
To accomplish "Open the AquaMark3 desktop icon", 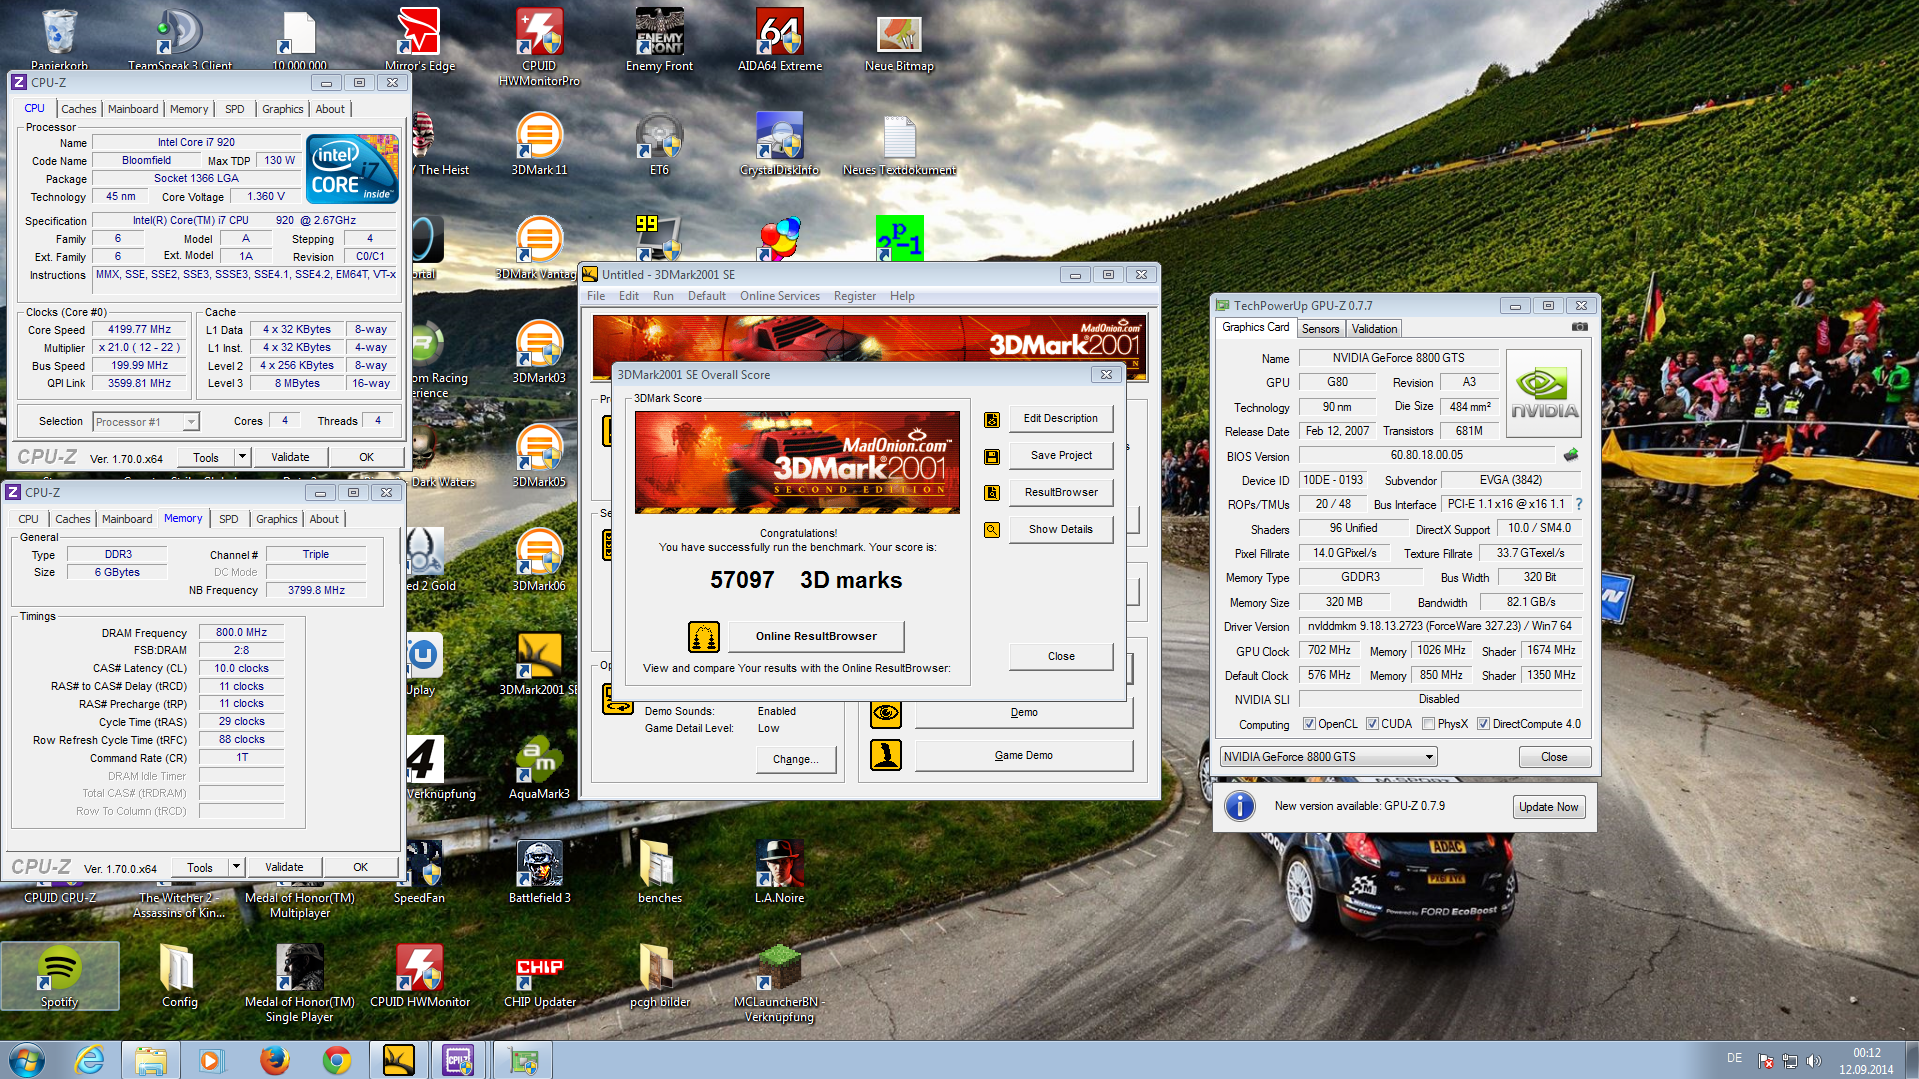I will (x=539, y=767).
